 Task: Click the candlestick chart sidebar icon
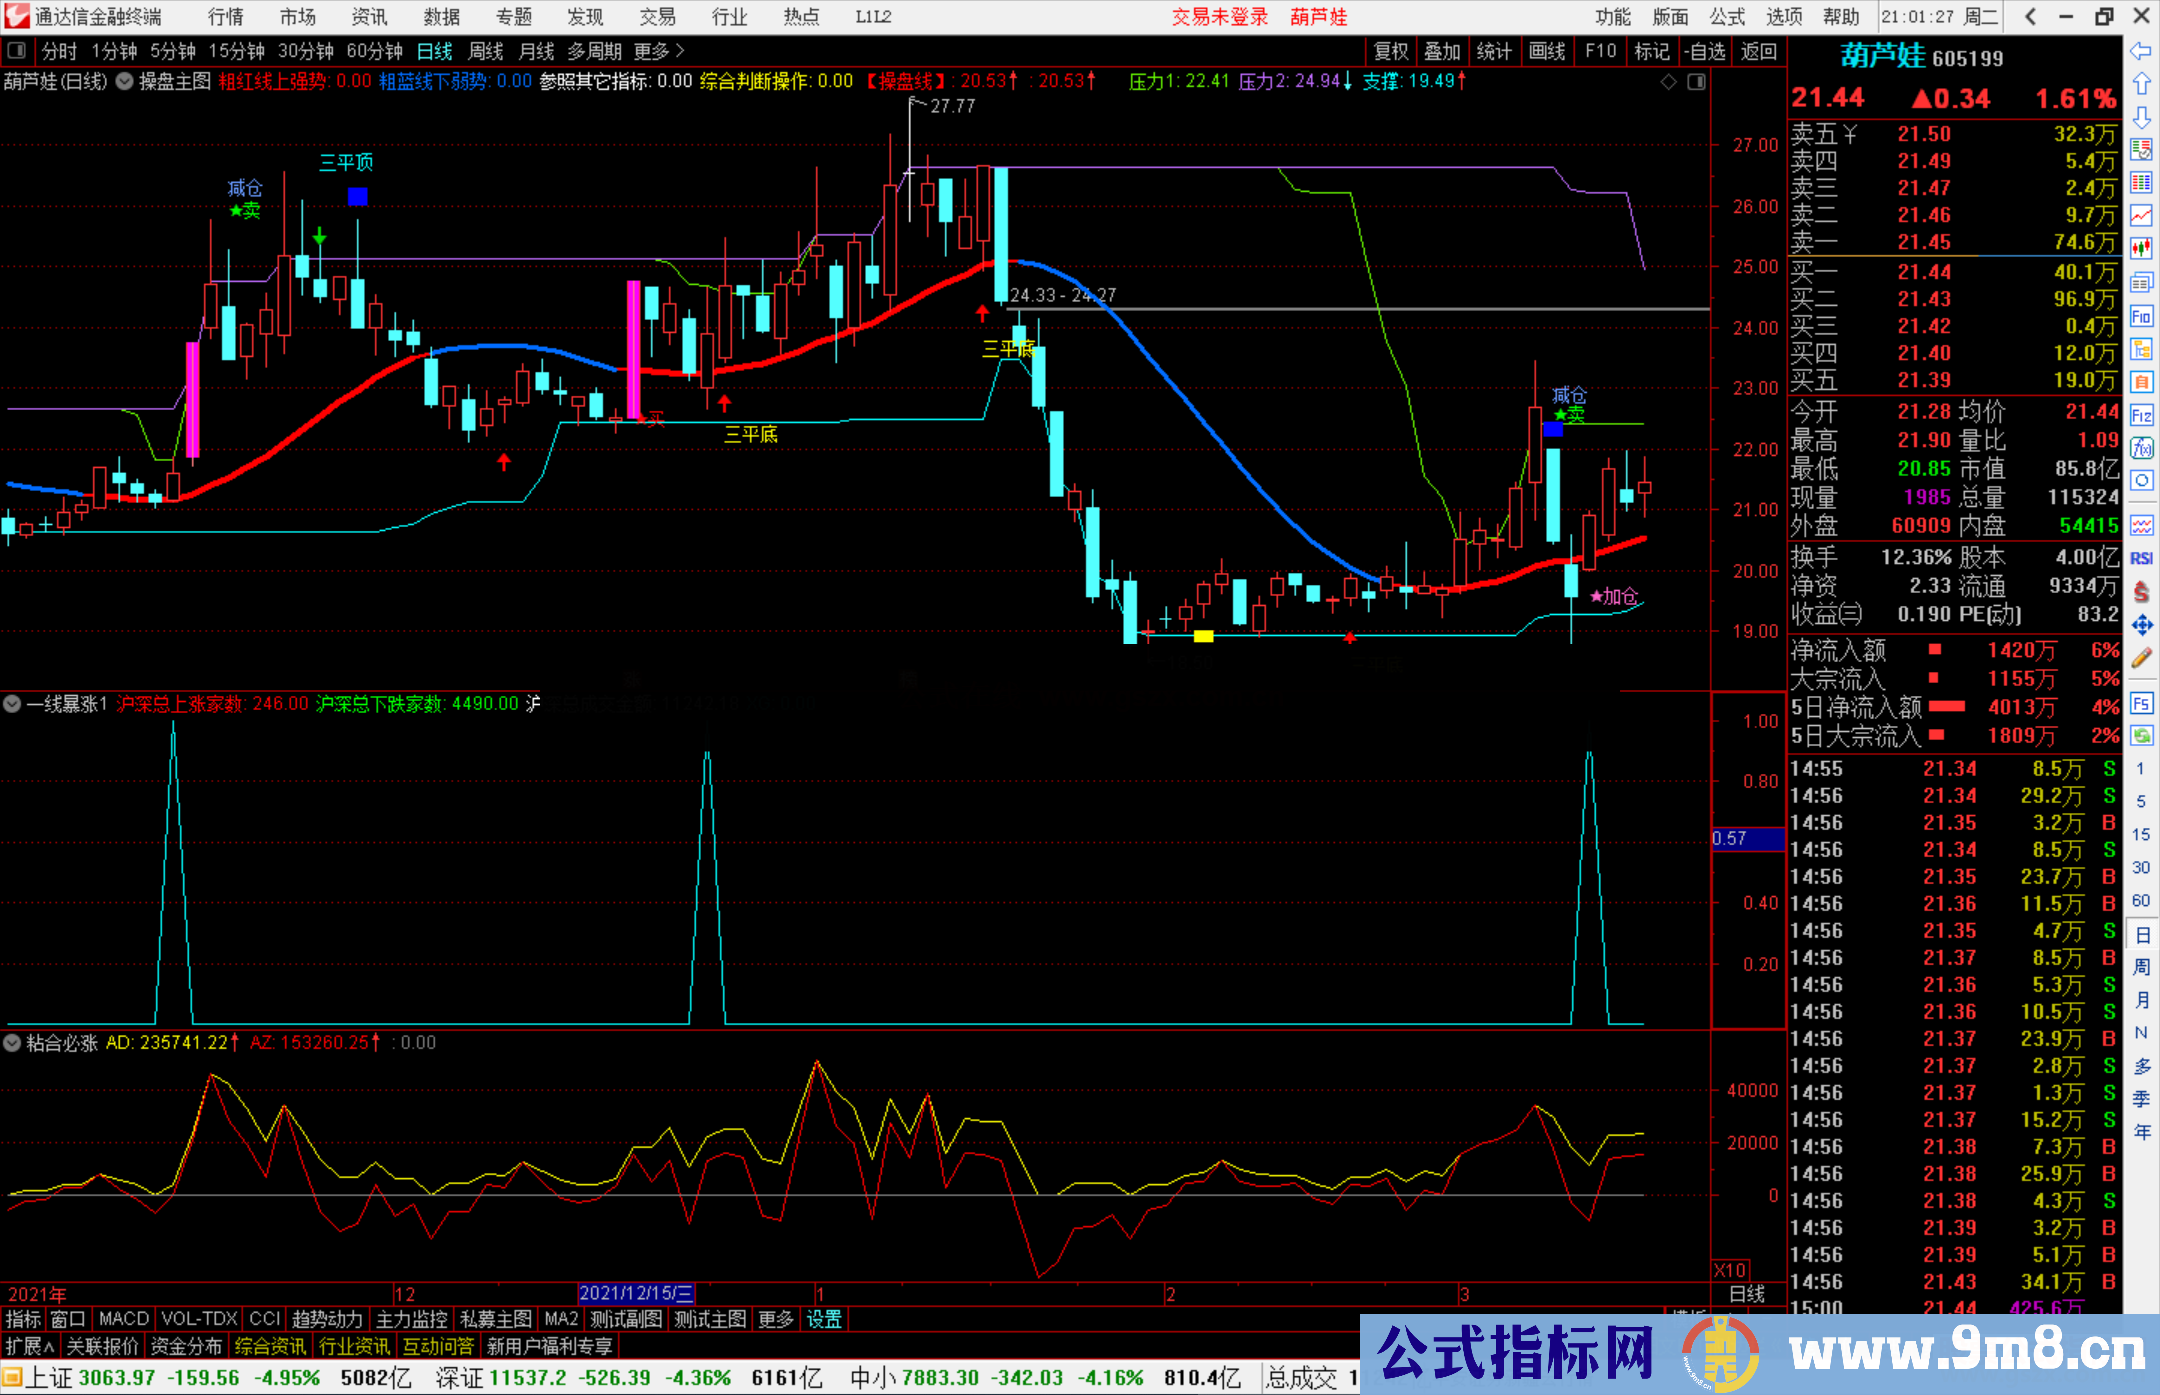[2141, 248]
